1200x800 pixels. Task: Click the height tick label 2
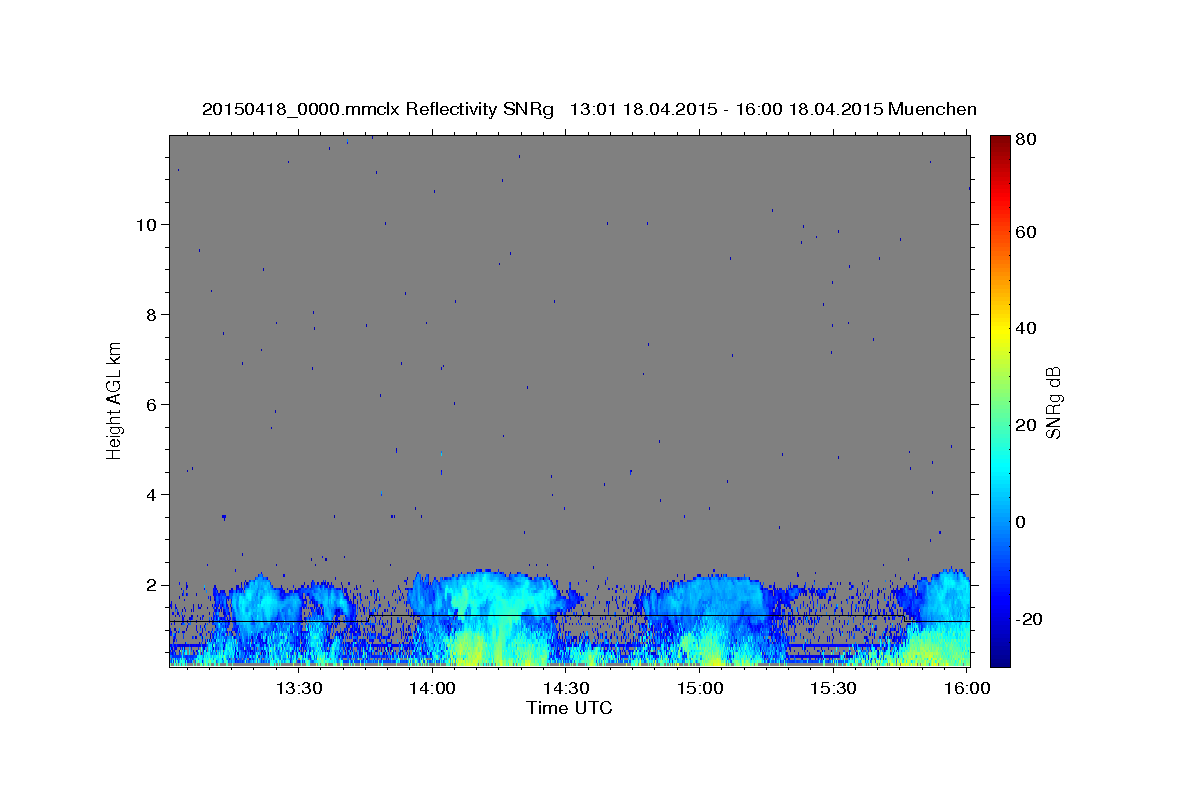(151, 584)
